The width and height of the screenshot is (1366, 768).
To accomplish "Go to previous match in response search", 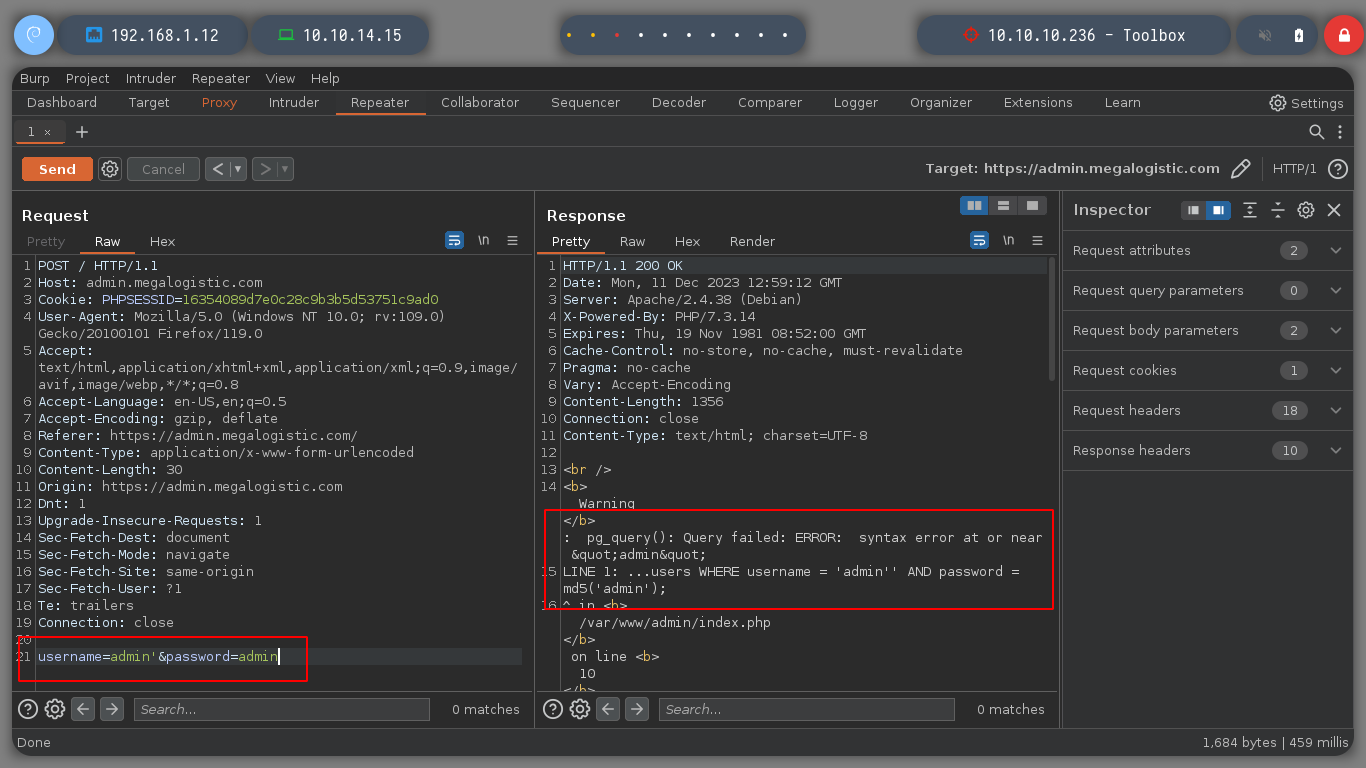I will [609, 709].
